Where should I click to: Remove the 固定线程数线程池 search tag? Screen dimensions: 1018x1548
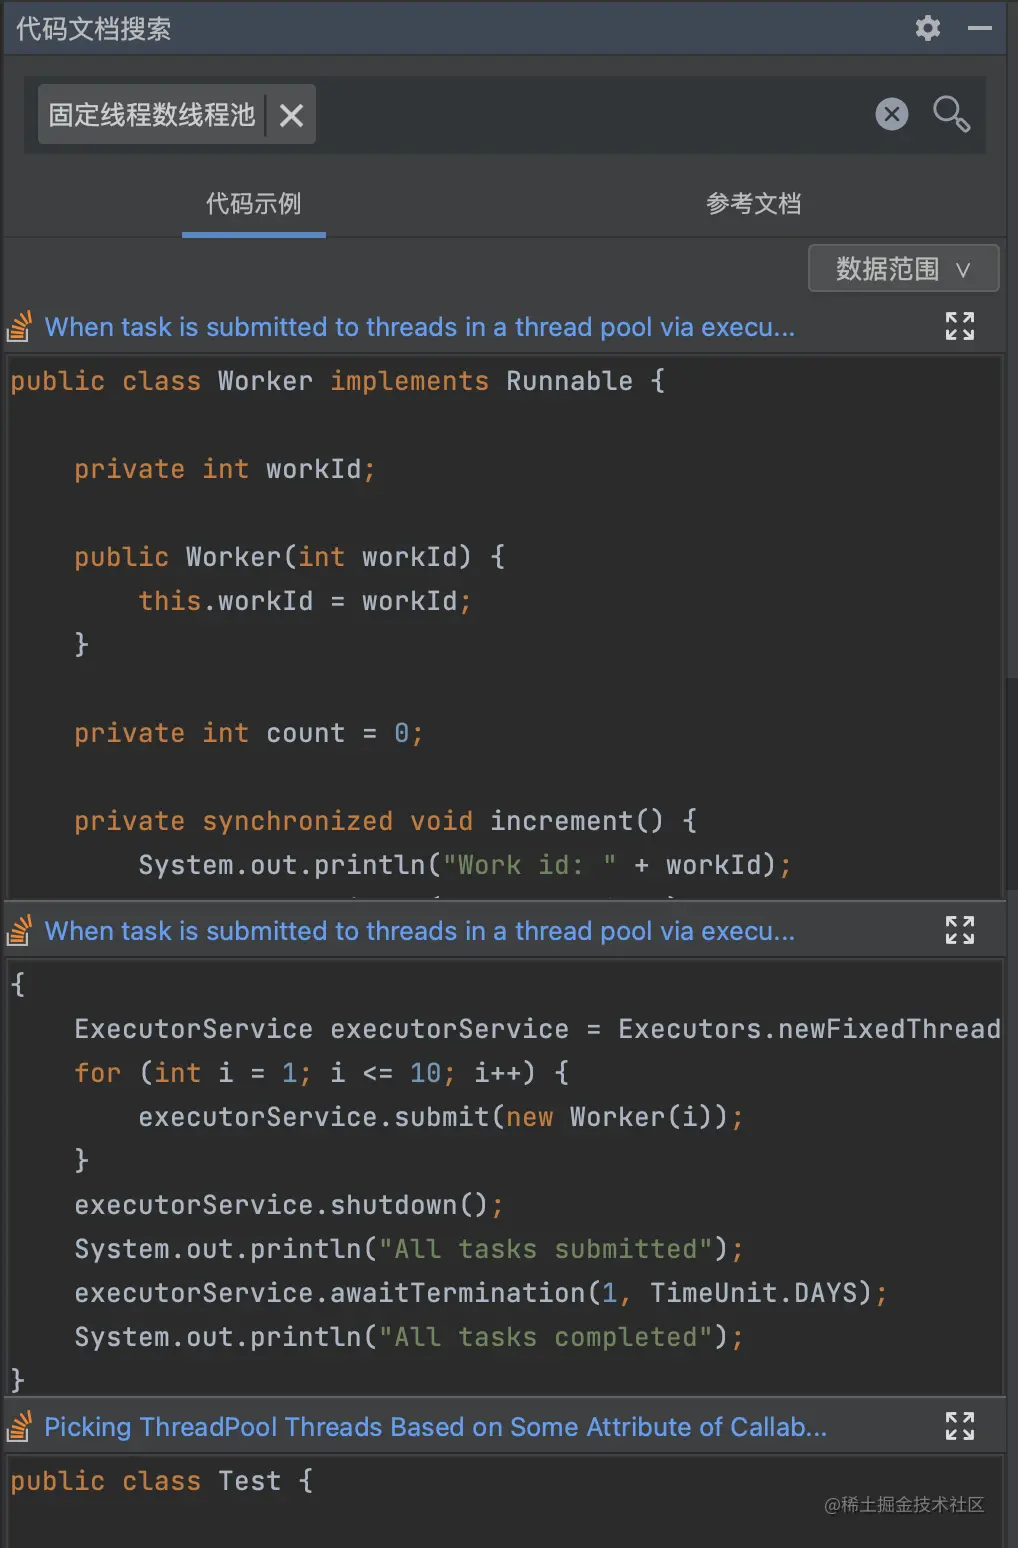[291, 116]
